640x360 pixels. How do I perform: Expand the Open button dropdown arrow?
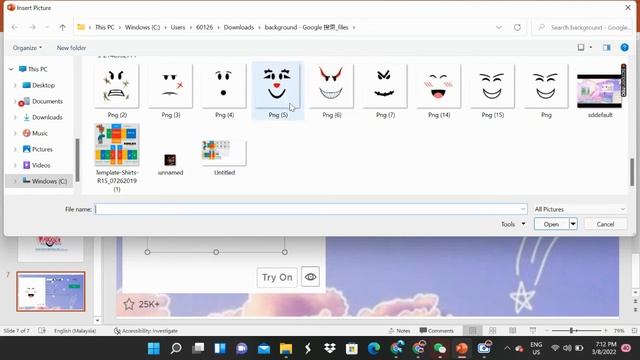(573, 224)
